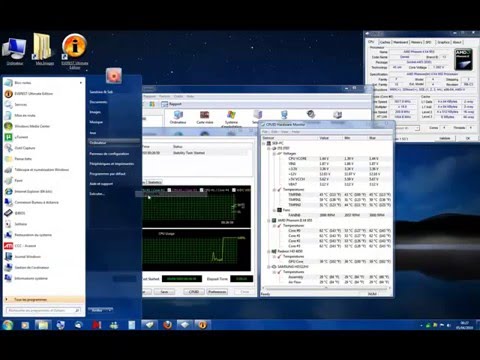Switch to EVEREST on the taskbar
This screenshot has height=360, width=480.
coord(202,324)
